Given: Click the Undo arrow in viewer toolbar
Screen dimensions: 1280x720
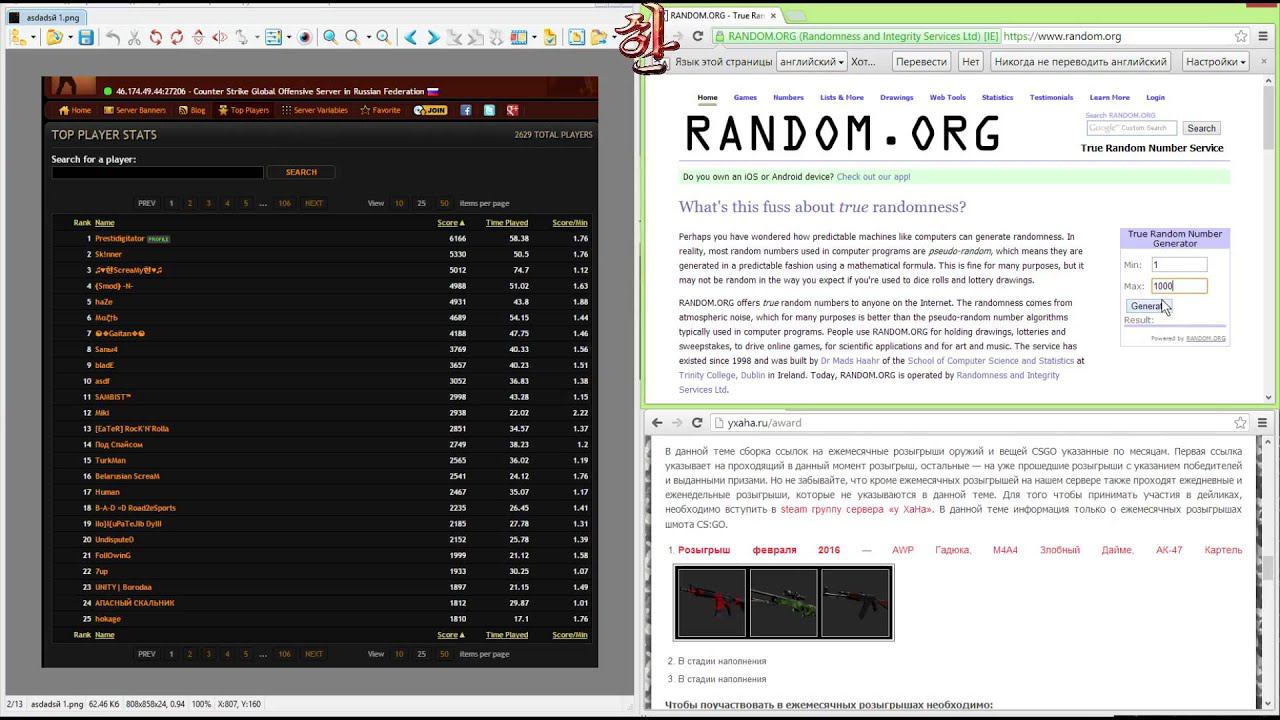Looking at the screenshot, I should tap(113, 38).
